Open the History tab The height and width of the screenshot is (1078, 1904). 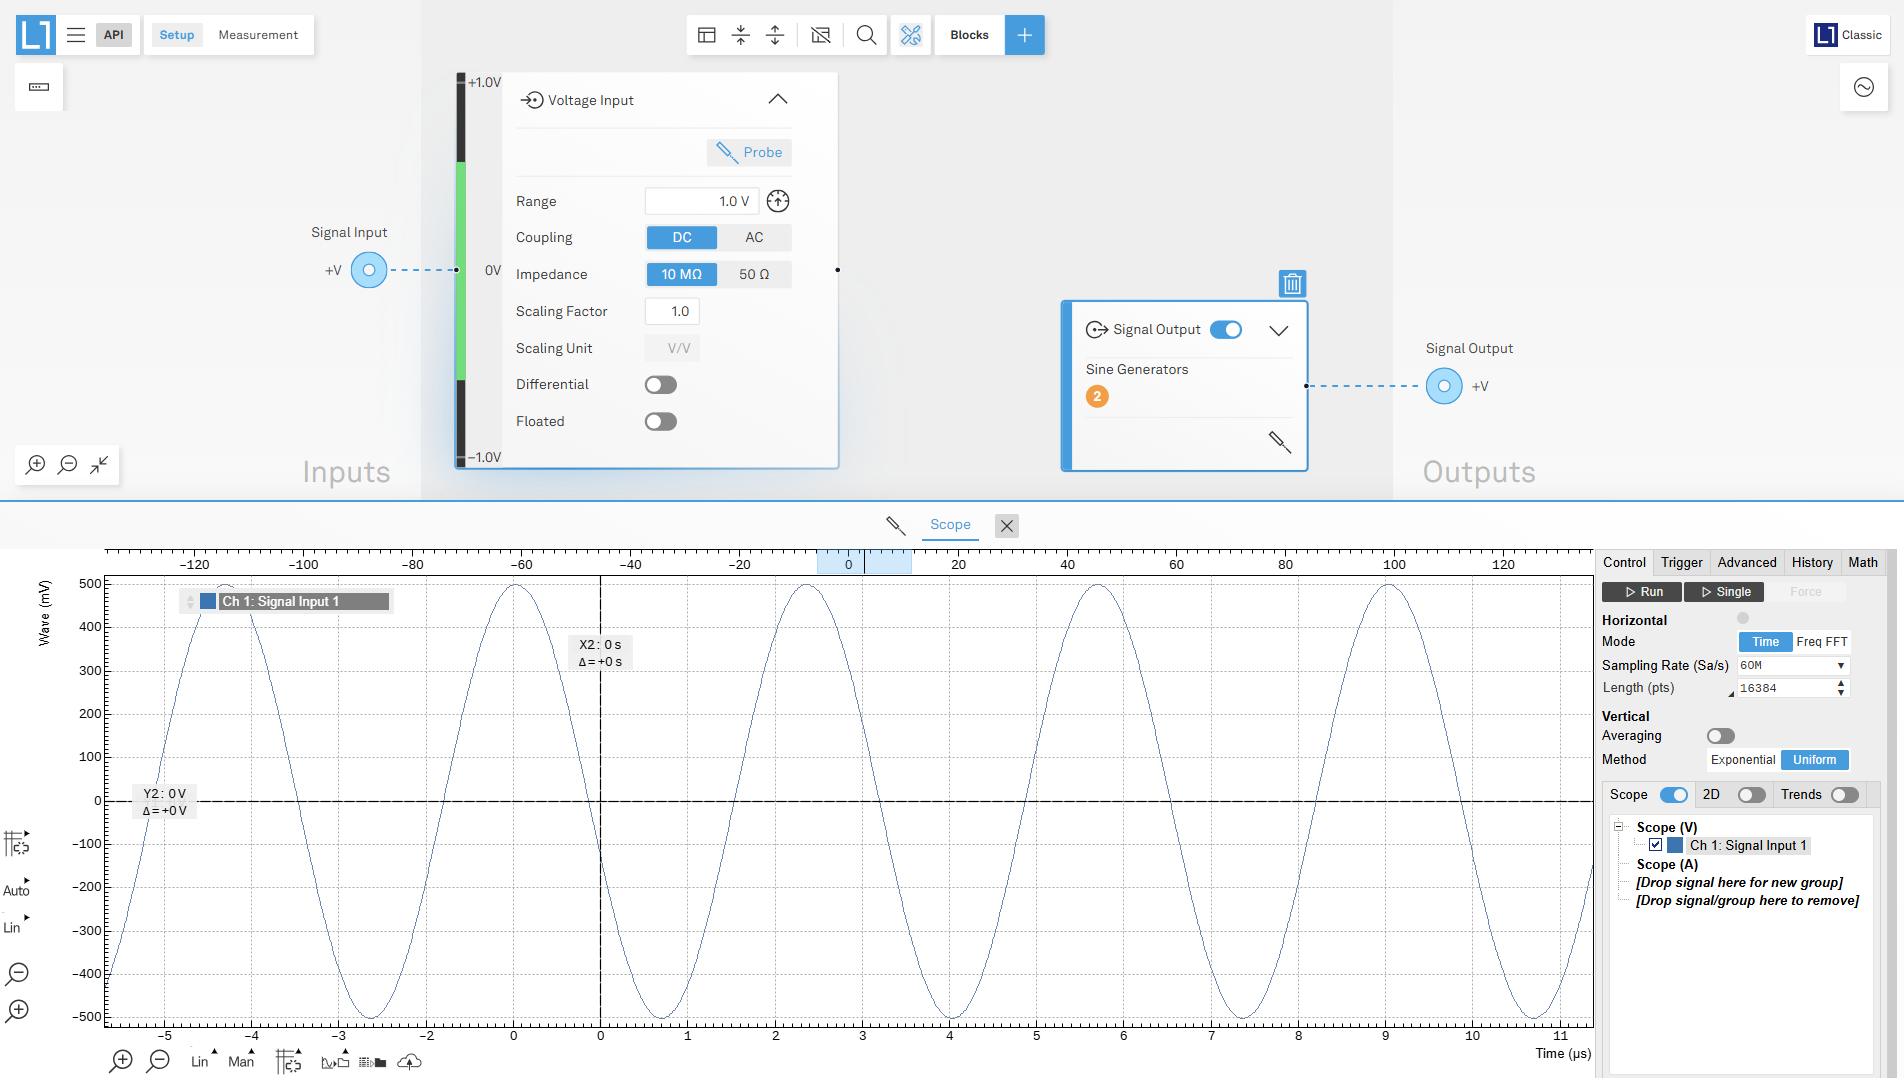[1812, 563]
